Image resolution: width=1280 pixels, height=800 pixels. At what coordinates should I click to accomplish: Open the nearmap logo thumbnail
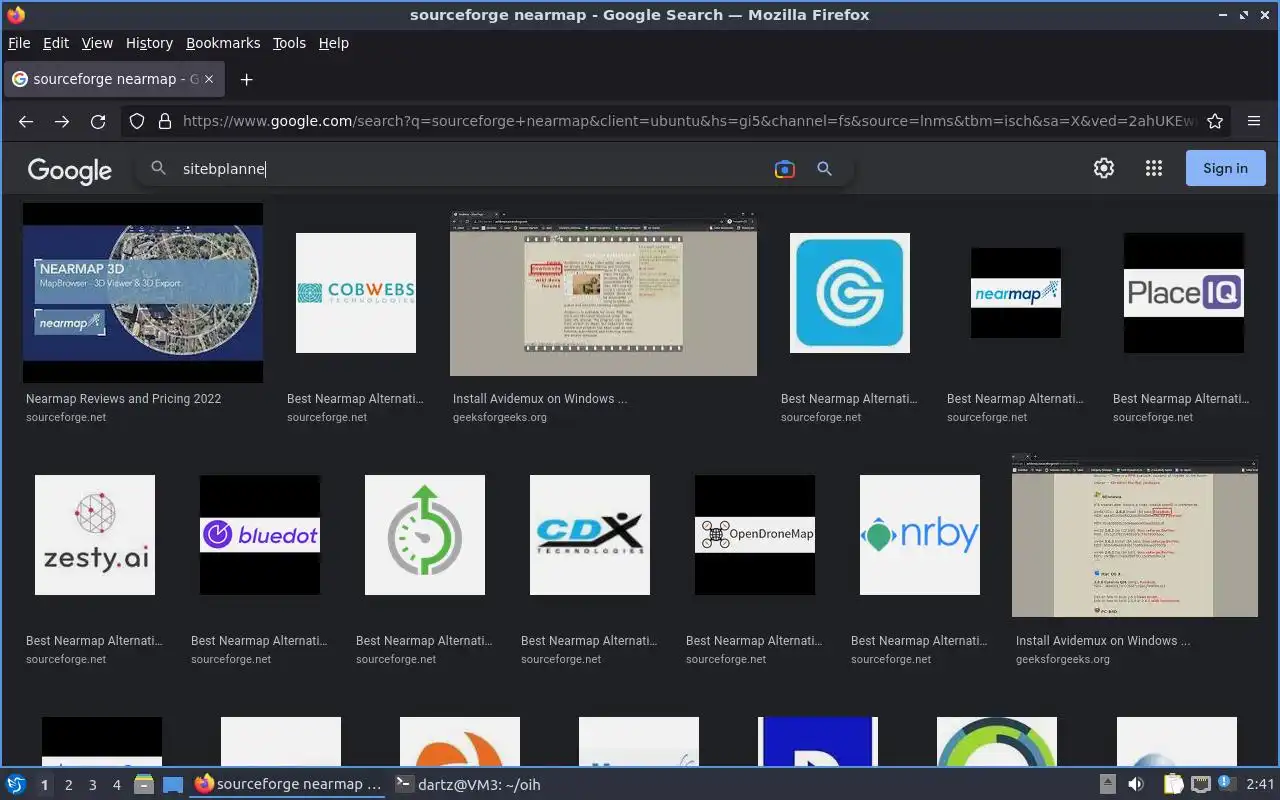point(1016,293)
